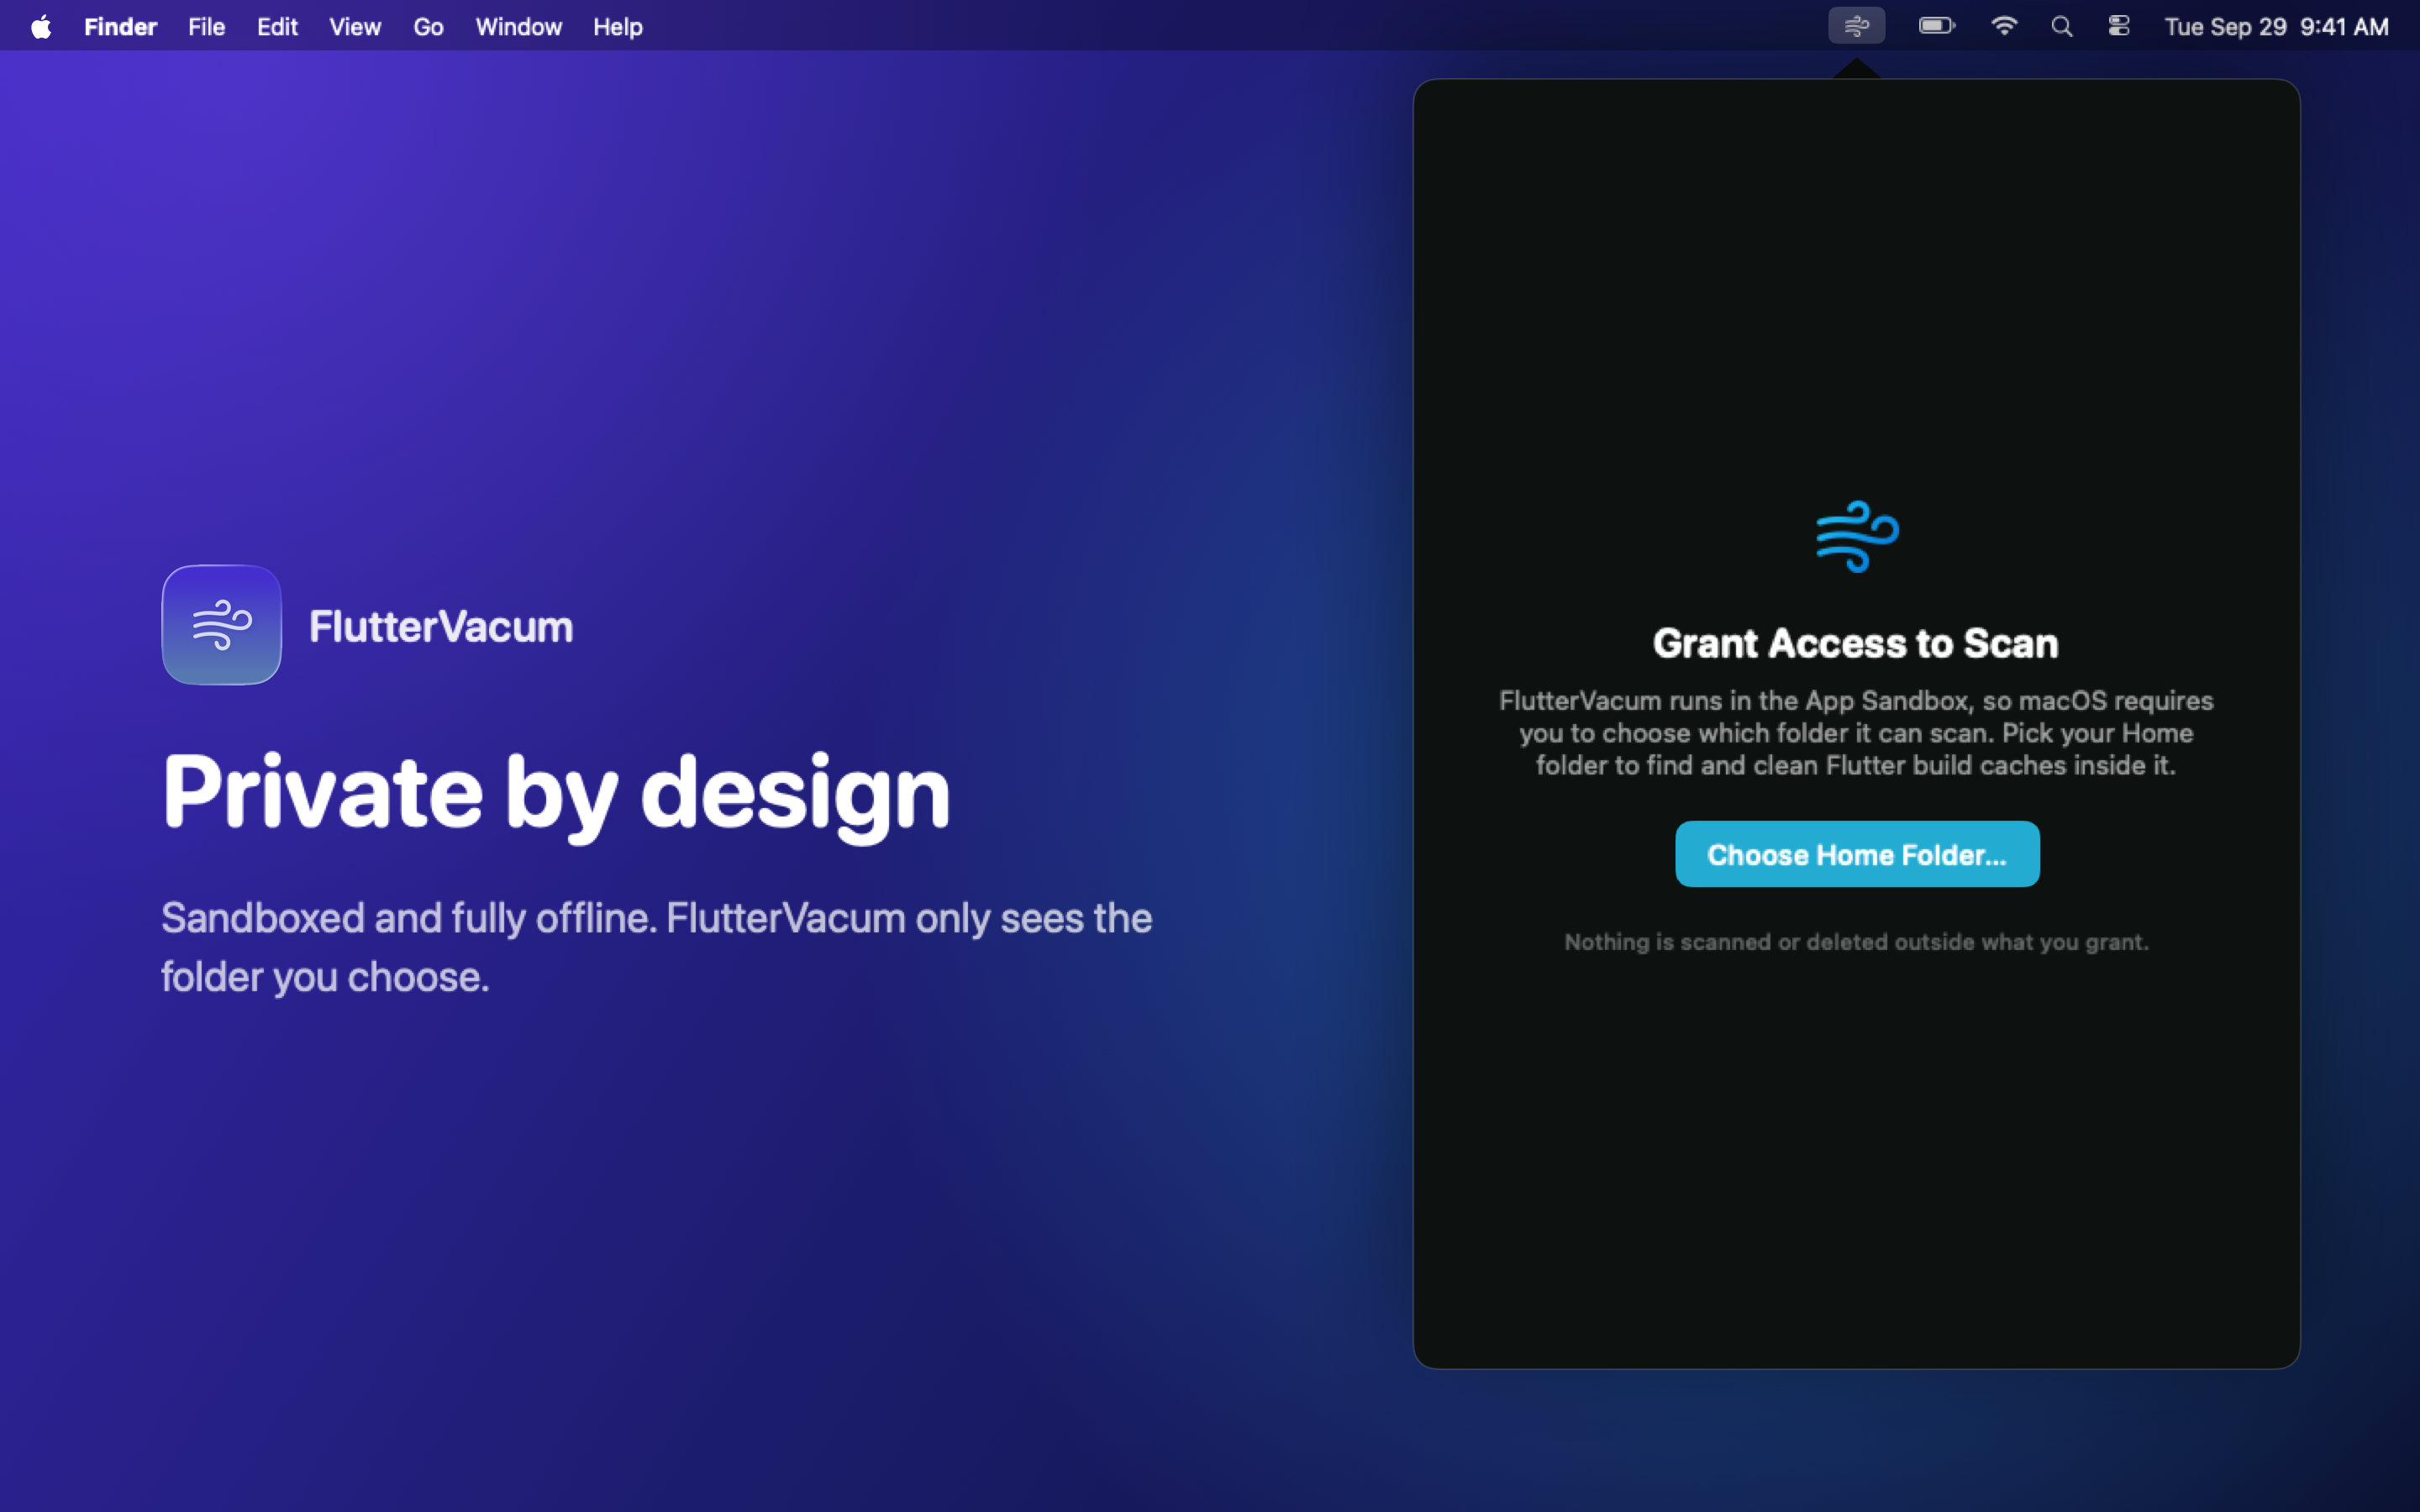Open the View menu
2420x1512 pixels.
[x=355, y=27]
